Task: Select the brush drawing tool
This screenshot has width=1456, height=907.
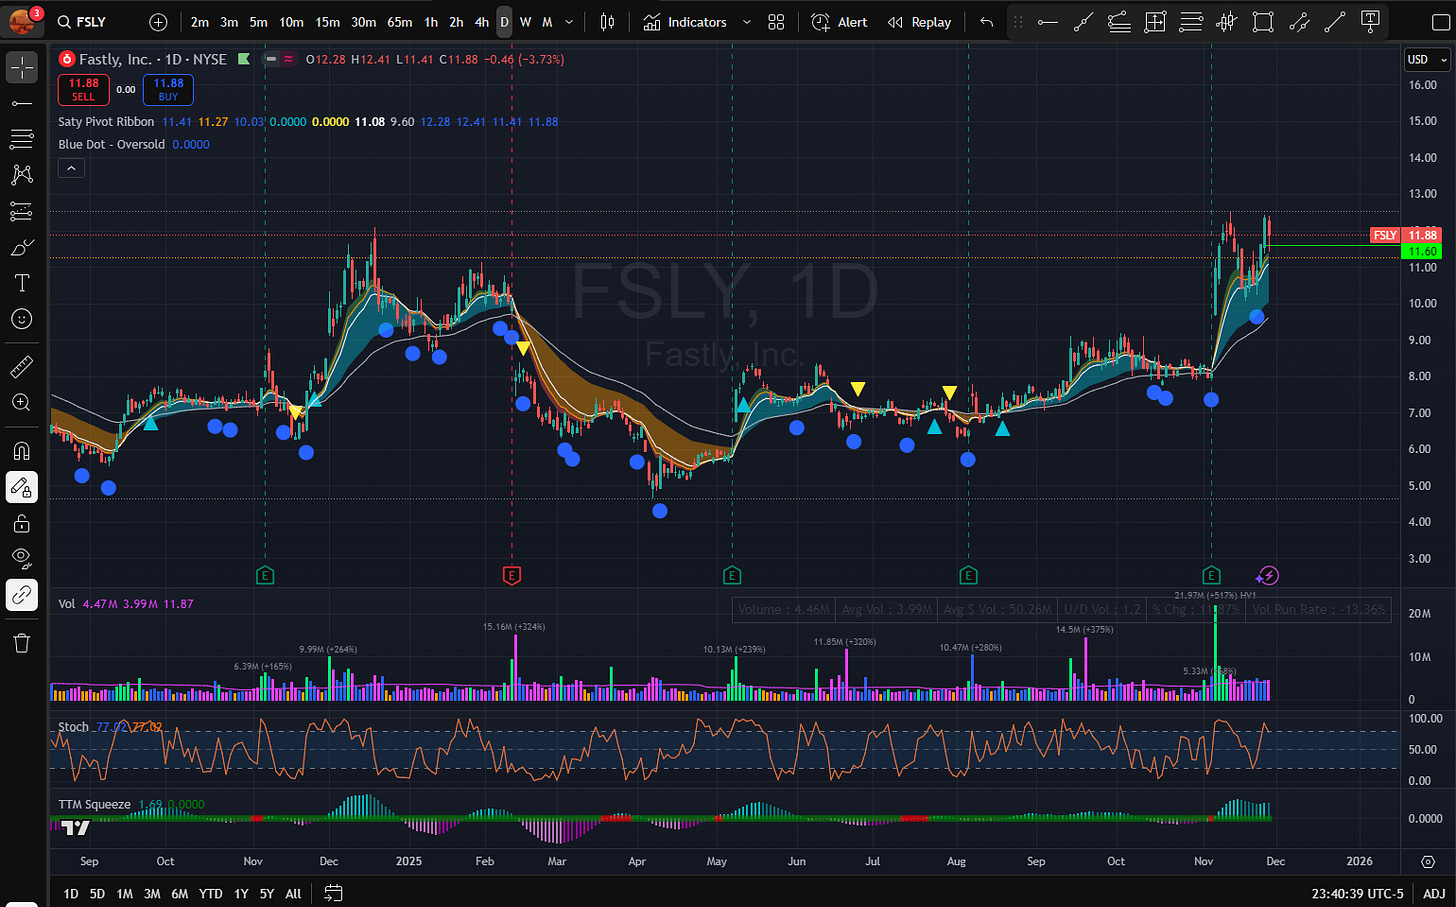Action: (22, 247)
